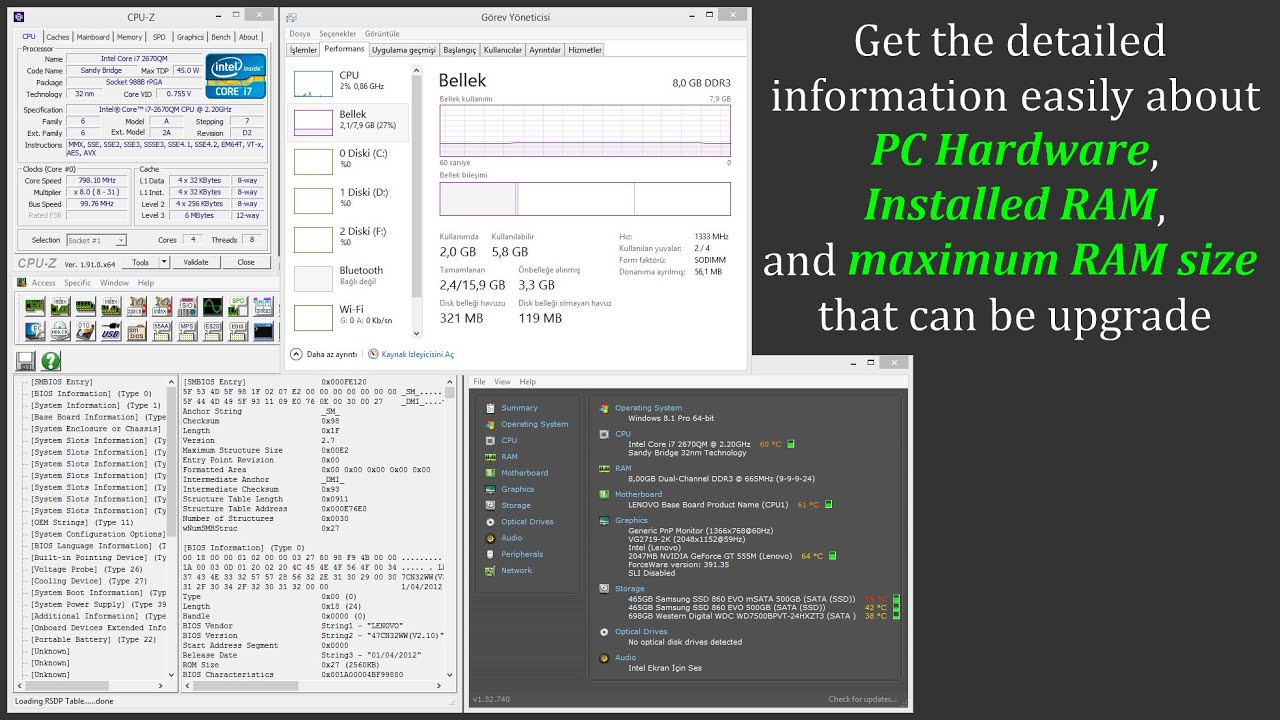The height and width of the screenshot is (720, 1280).
Task: Click the SMBIOS 'sm bios' toolbar icon
Action: pos(137,331)
